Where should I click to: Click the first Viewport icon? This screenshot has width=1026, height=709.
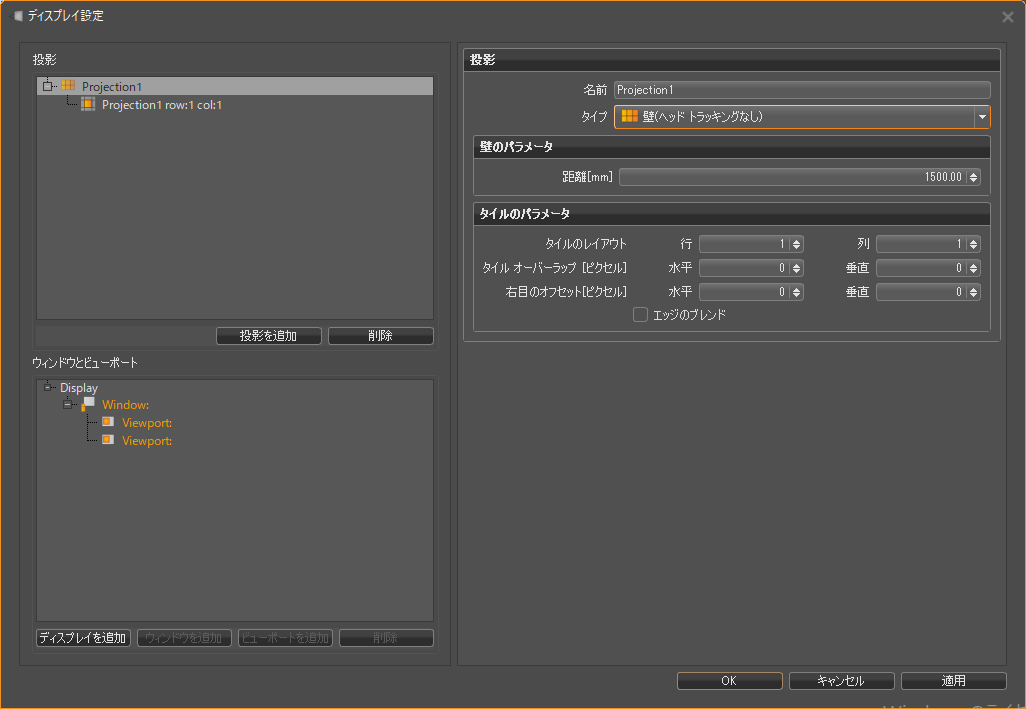point(108,422)
